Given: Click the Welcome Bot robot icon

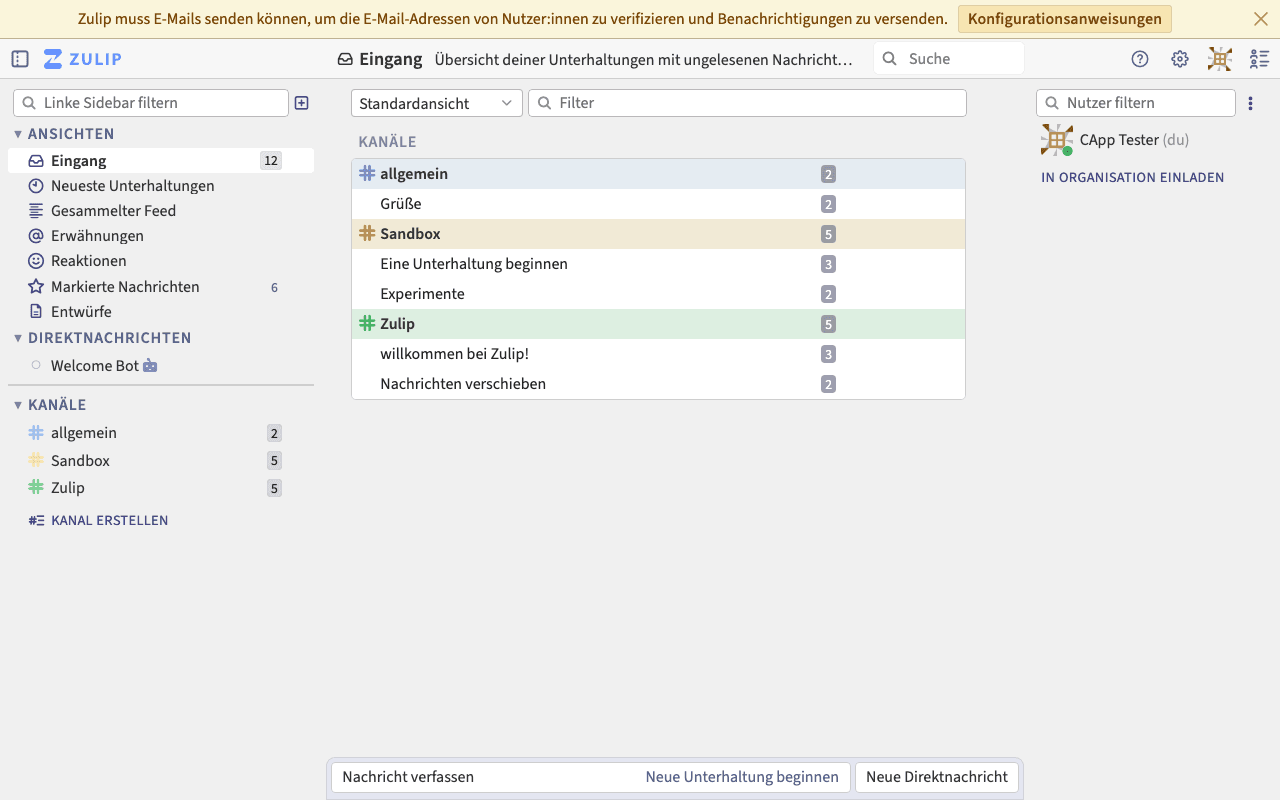Looking at the screenshot, I should coord(150,366).
